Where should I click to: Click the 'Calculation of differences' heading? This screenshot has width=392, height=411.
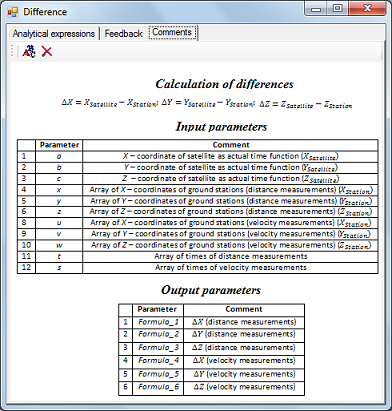[x=225, y=84]
